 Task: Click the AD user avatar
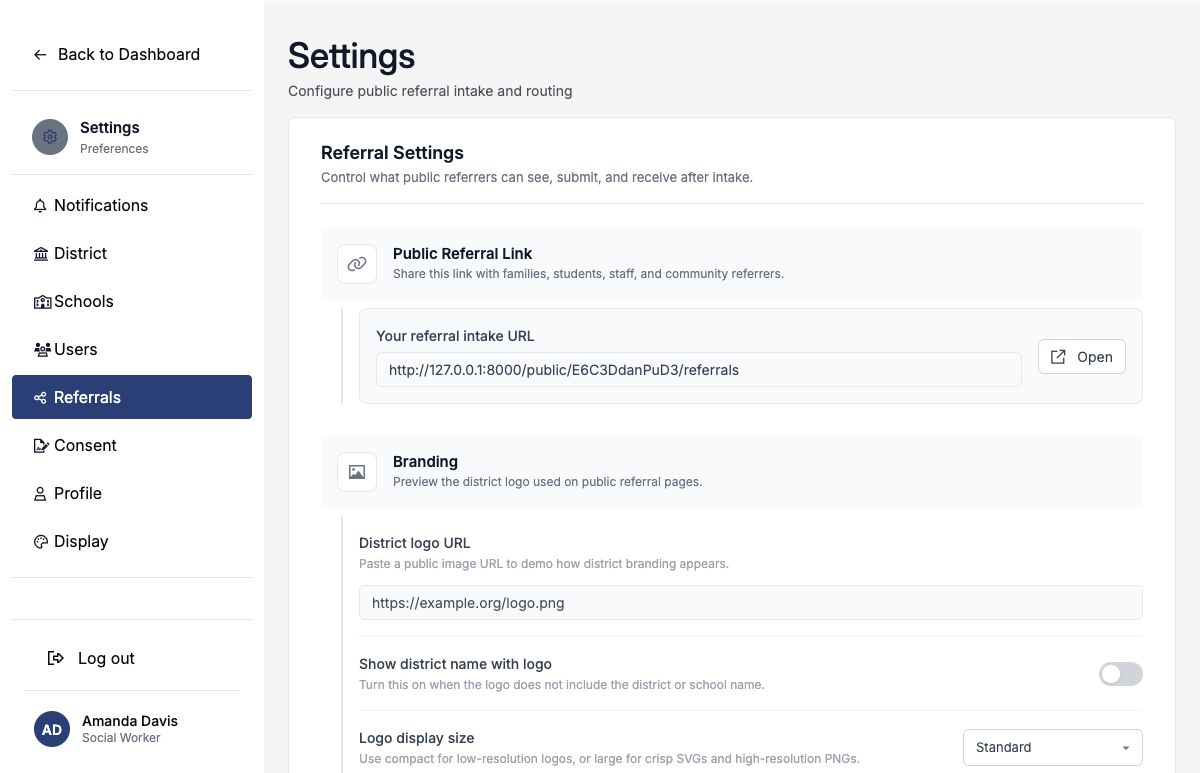[52, 729]
